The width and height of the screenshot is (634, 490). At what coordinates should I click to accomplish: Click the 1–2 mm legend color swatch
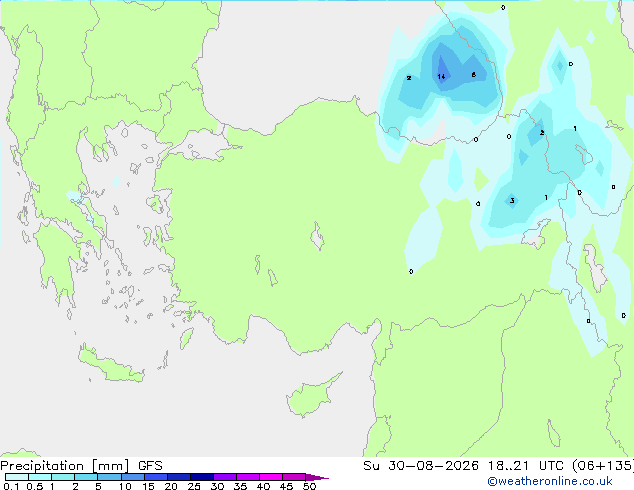pos(63,477)
